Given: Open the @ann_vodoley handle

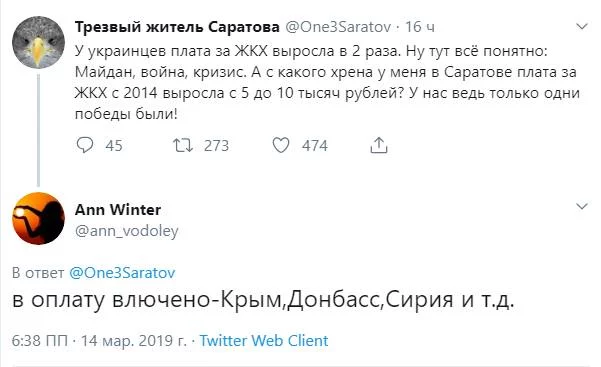Looking at the screenshot, I should tap(126, 231).
